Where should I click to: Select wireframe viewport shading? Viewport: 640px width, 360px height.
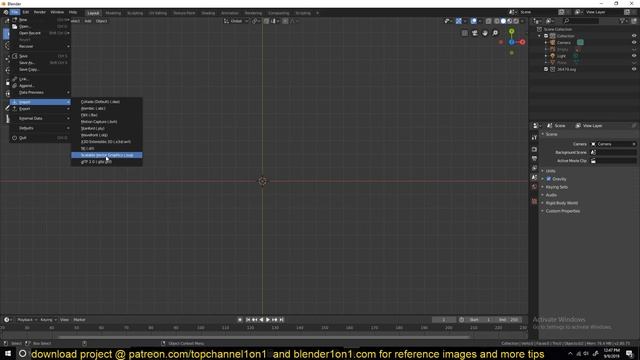pos(497,21)
